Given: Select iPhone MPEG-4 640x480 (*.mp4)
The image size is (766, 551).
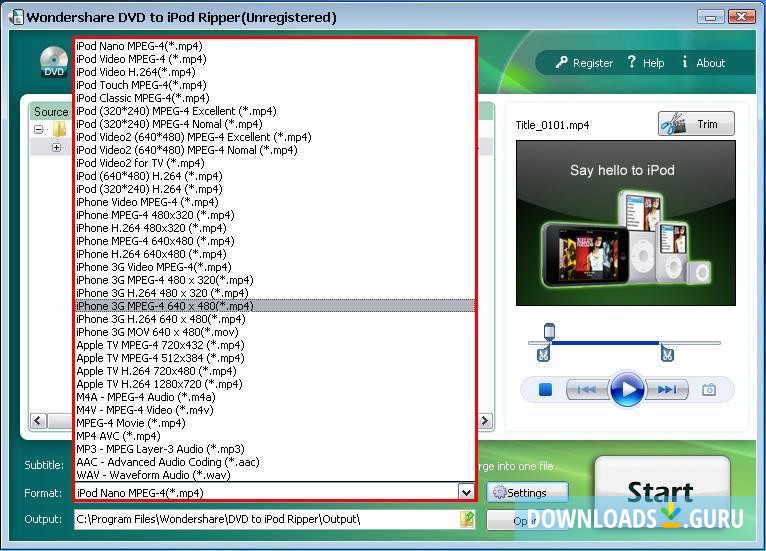Looking at the screenshot, I should click(x=275, y=241).
